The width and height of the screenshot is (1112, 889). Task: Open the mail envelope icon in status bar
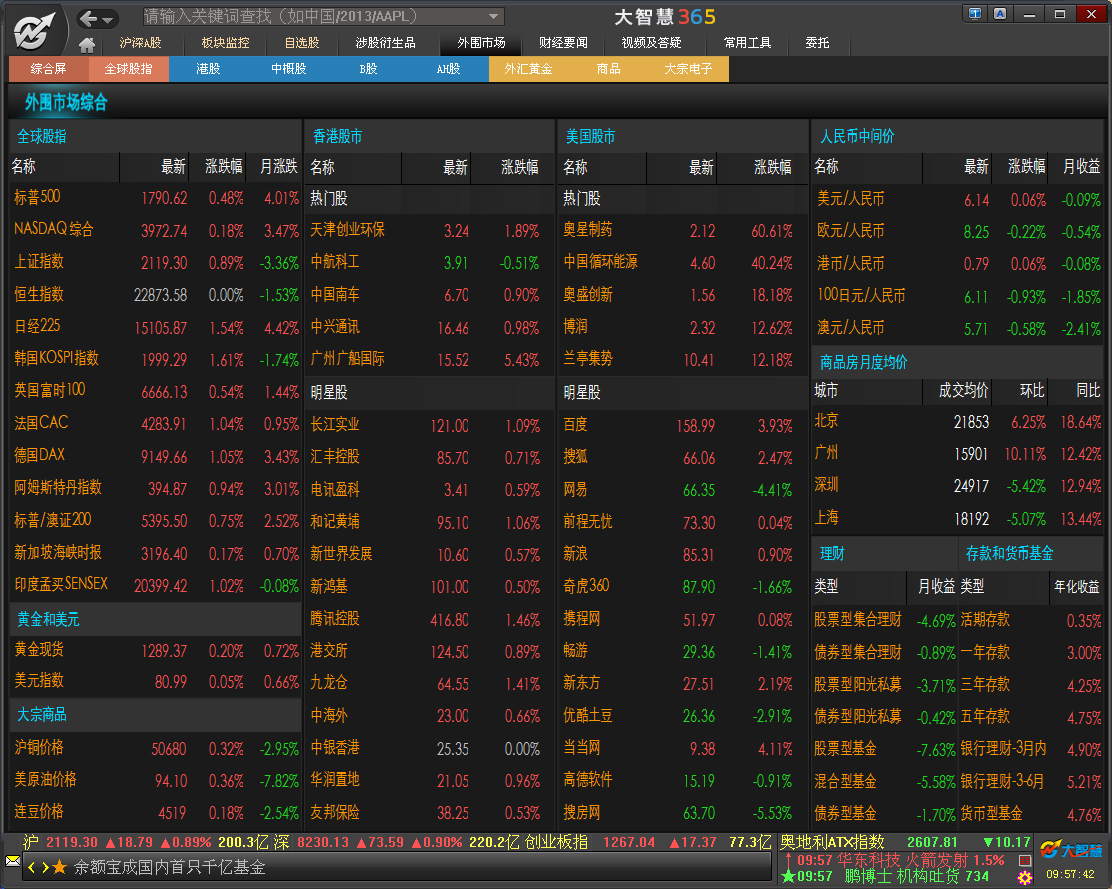(12, 861)
